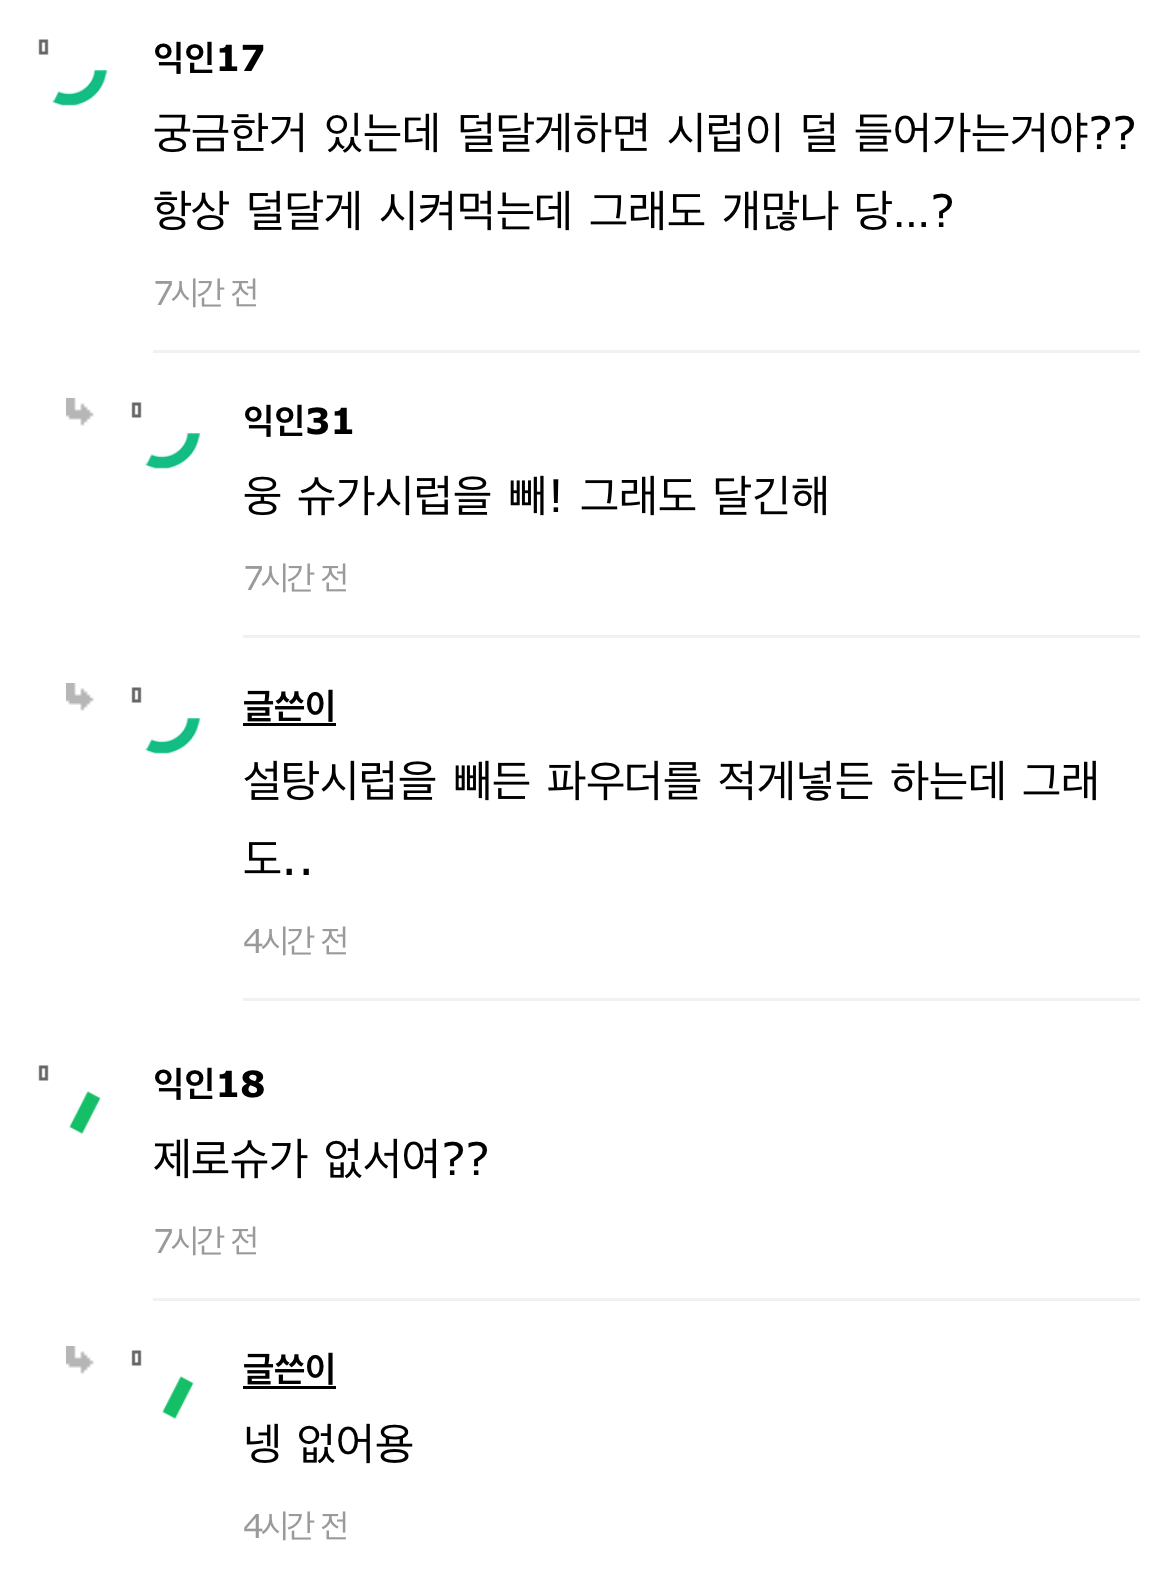Click small square marker left of 익인31's avatar
The width and height of the screenshot is (1170, 1571).
[x=136, y=410]
